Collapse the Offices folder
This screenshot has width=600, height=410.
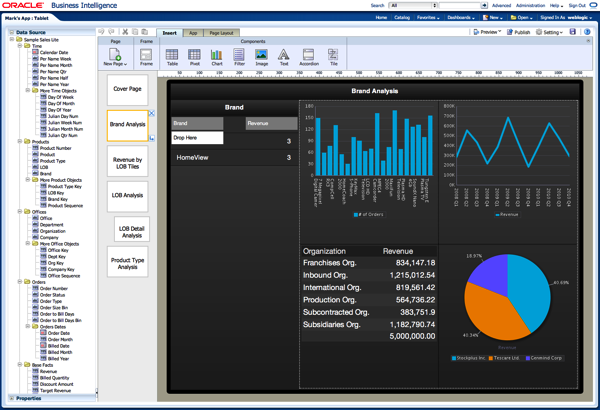pos(20,212)
